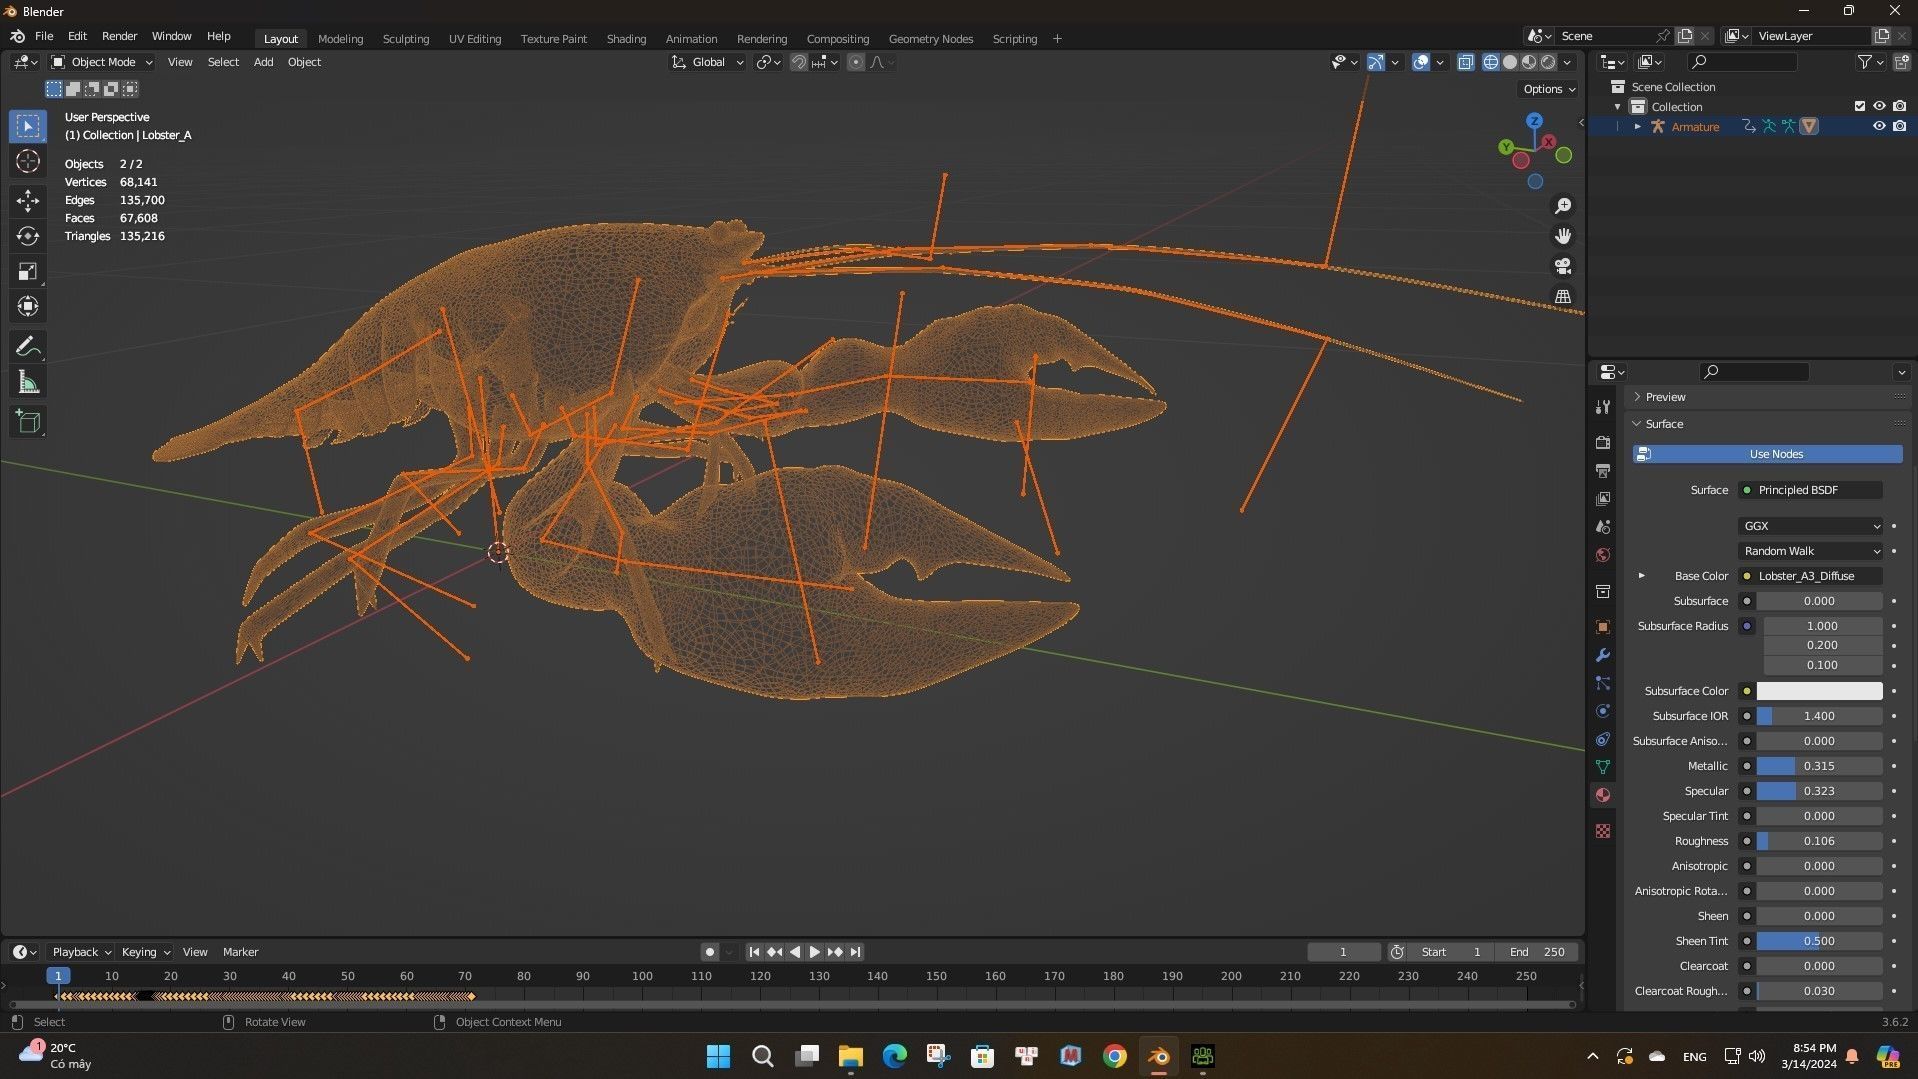Click the viewport zoom magnifier icon
Screen dimensions: 1918x1079
point(1562,206)
